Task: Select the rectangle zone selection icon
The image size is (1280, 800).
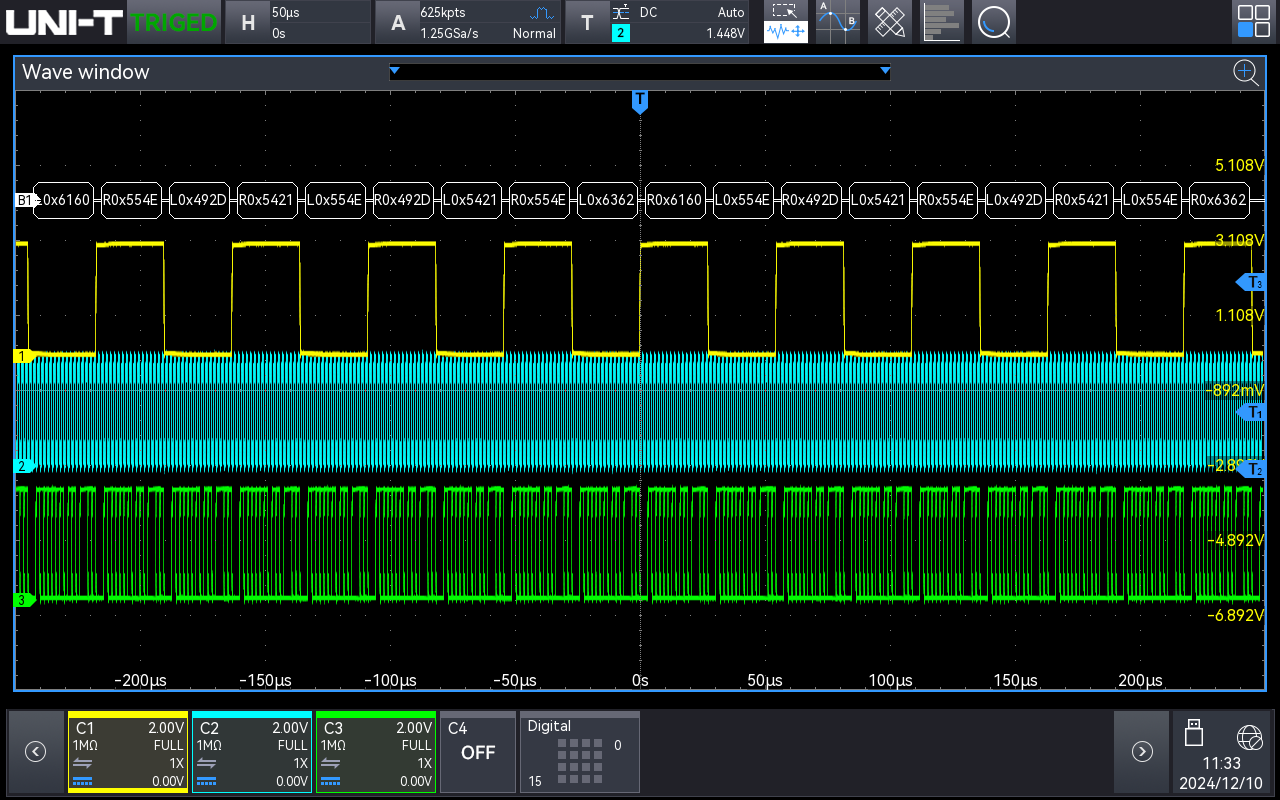Action: click(786, 11)
